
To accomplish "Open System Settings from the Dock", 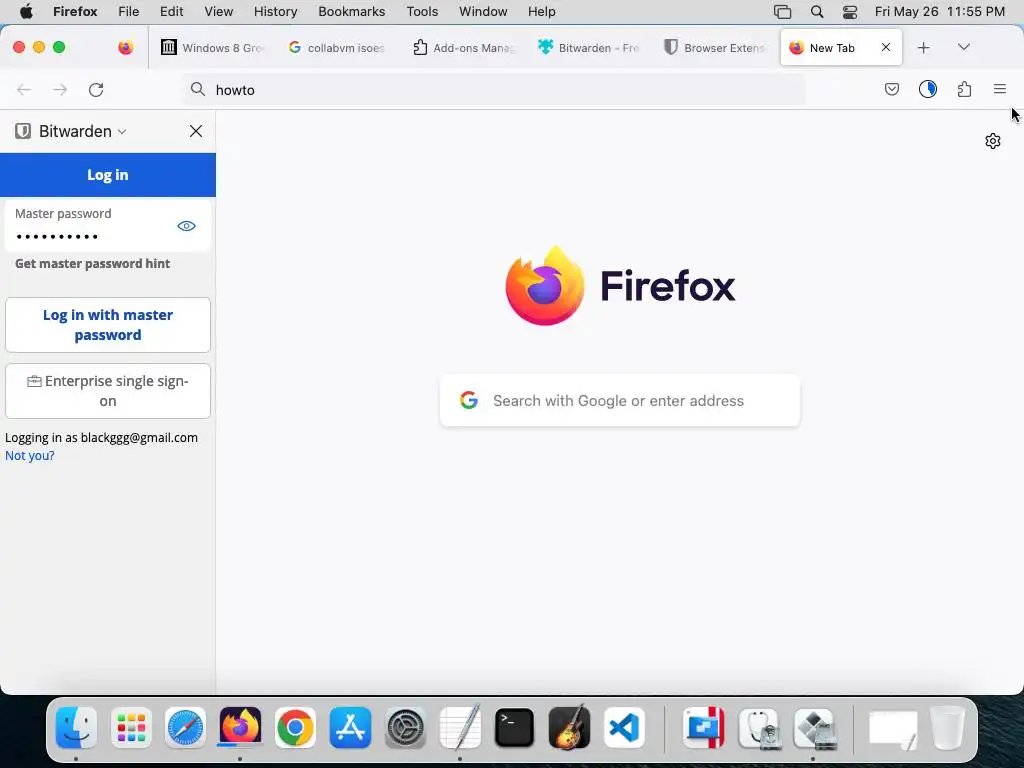I will 405,728.
